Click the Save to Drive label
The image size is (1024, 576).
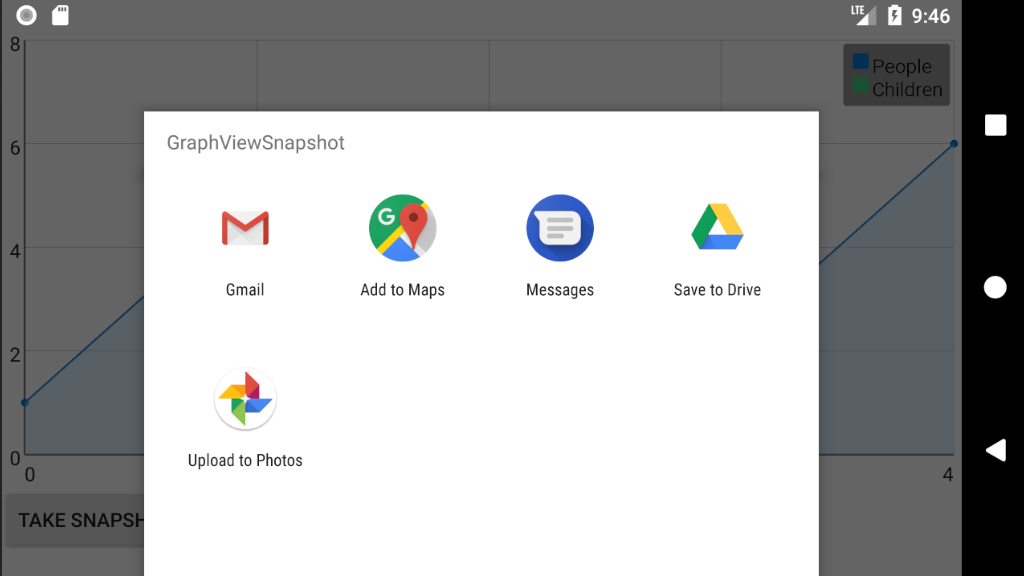point(717,289)
